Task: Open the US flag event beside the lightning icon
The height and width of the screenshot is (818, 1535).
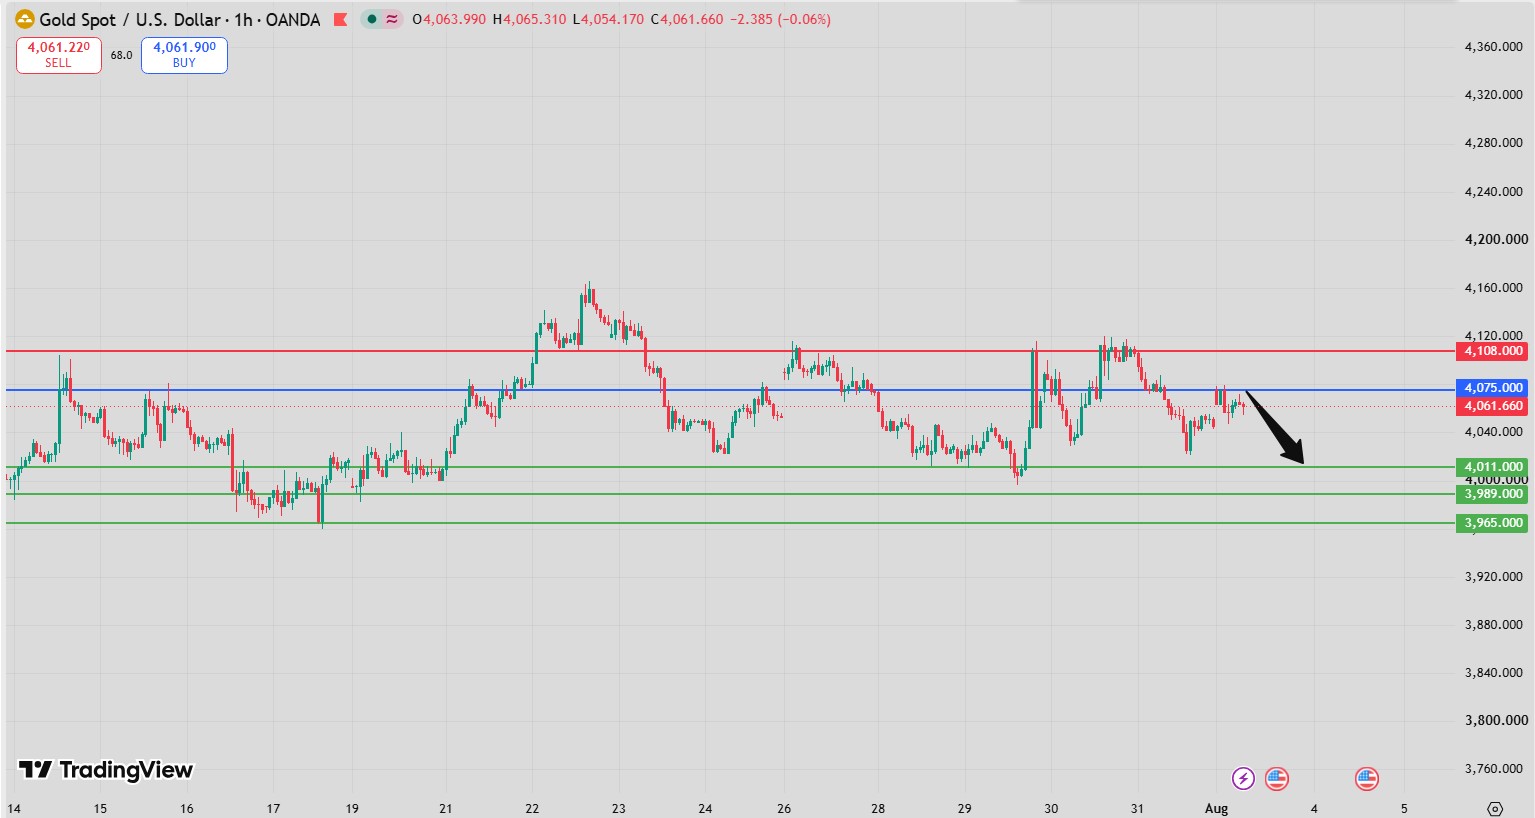Action: [x=1276, y=778]
